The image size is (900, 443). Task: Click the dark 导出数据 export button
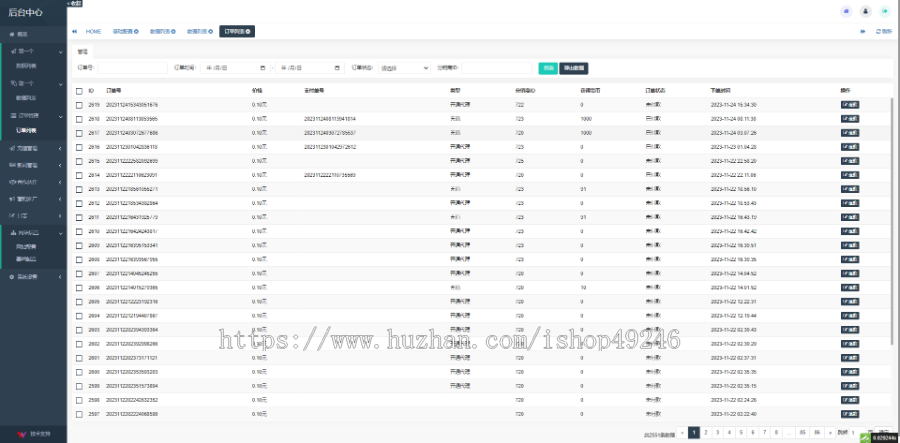pos(573,68)
